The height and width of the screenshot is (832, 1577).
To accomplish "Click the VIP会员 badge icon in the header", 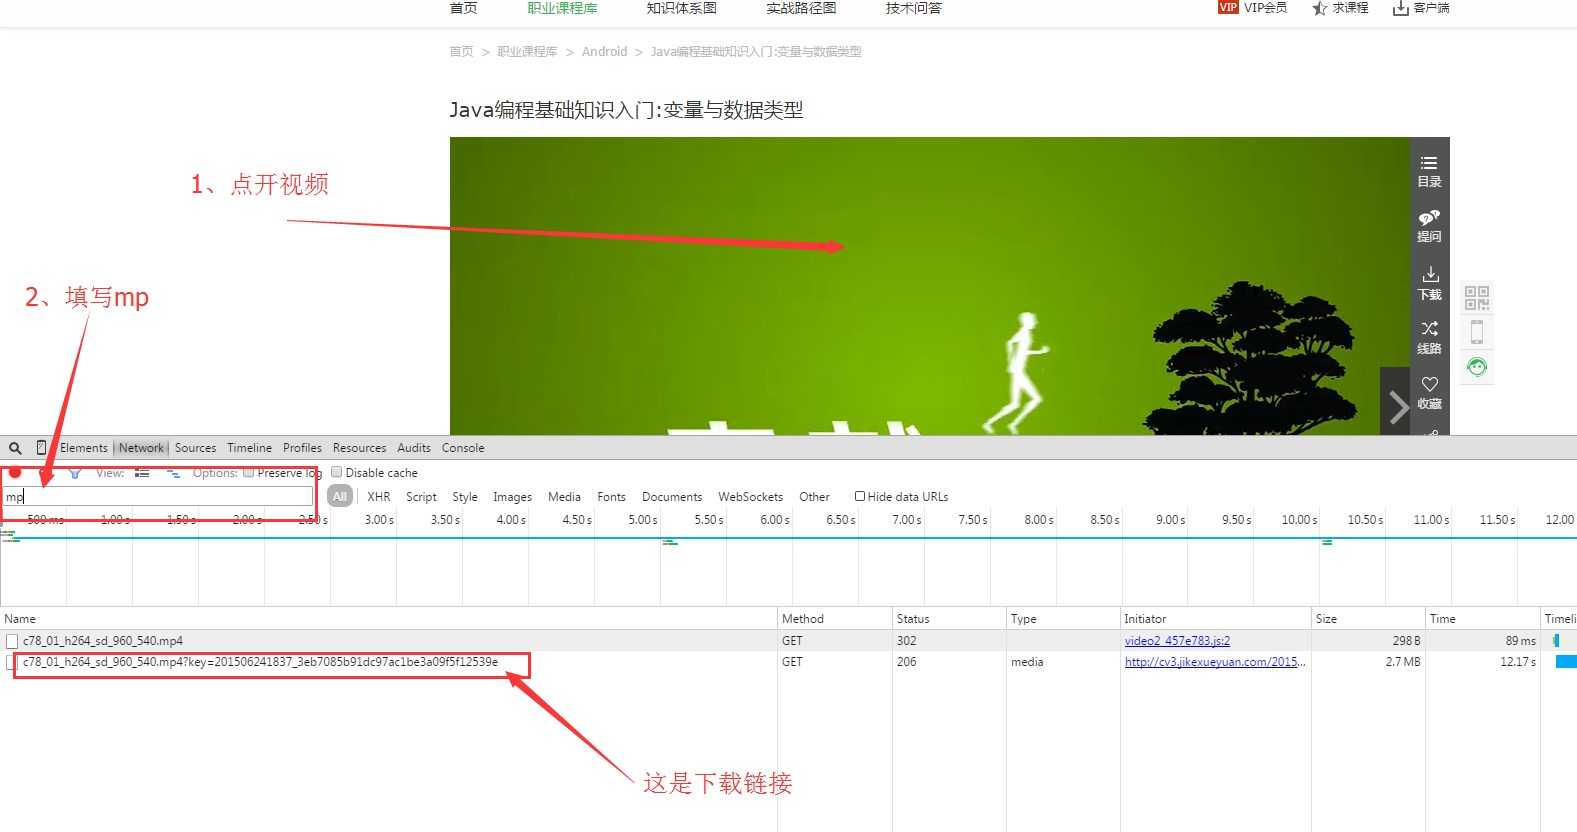I will point(1228,7).
